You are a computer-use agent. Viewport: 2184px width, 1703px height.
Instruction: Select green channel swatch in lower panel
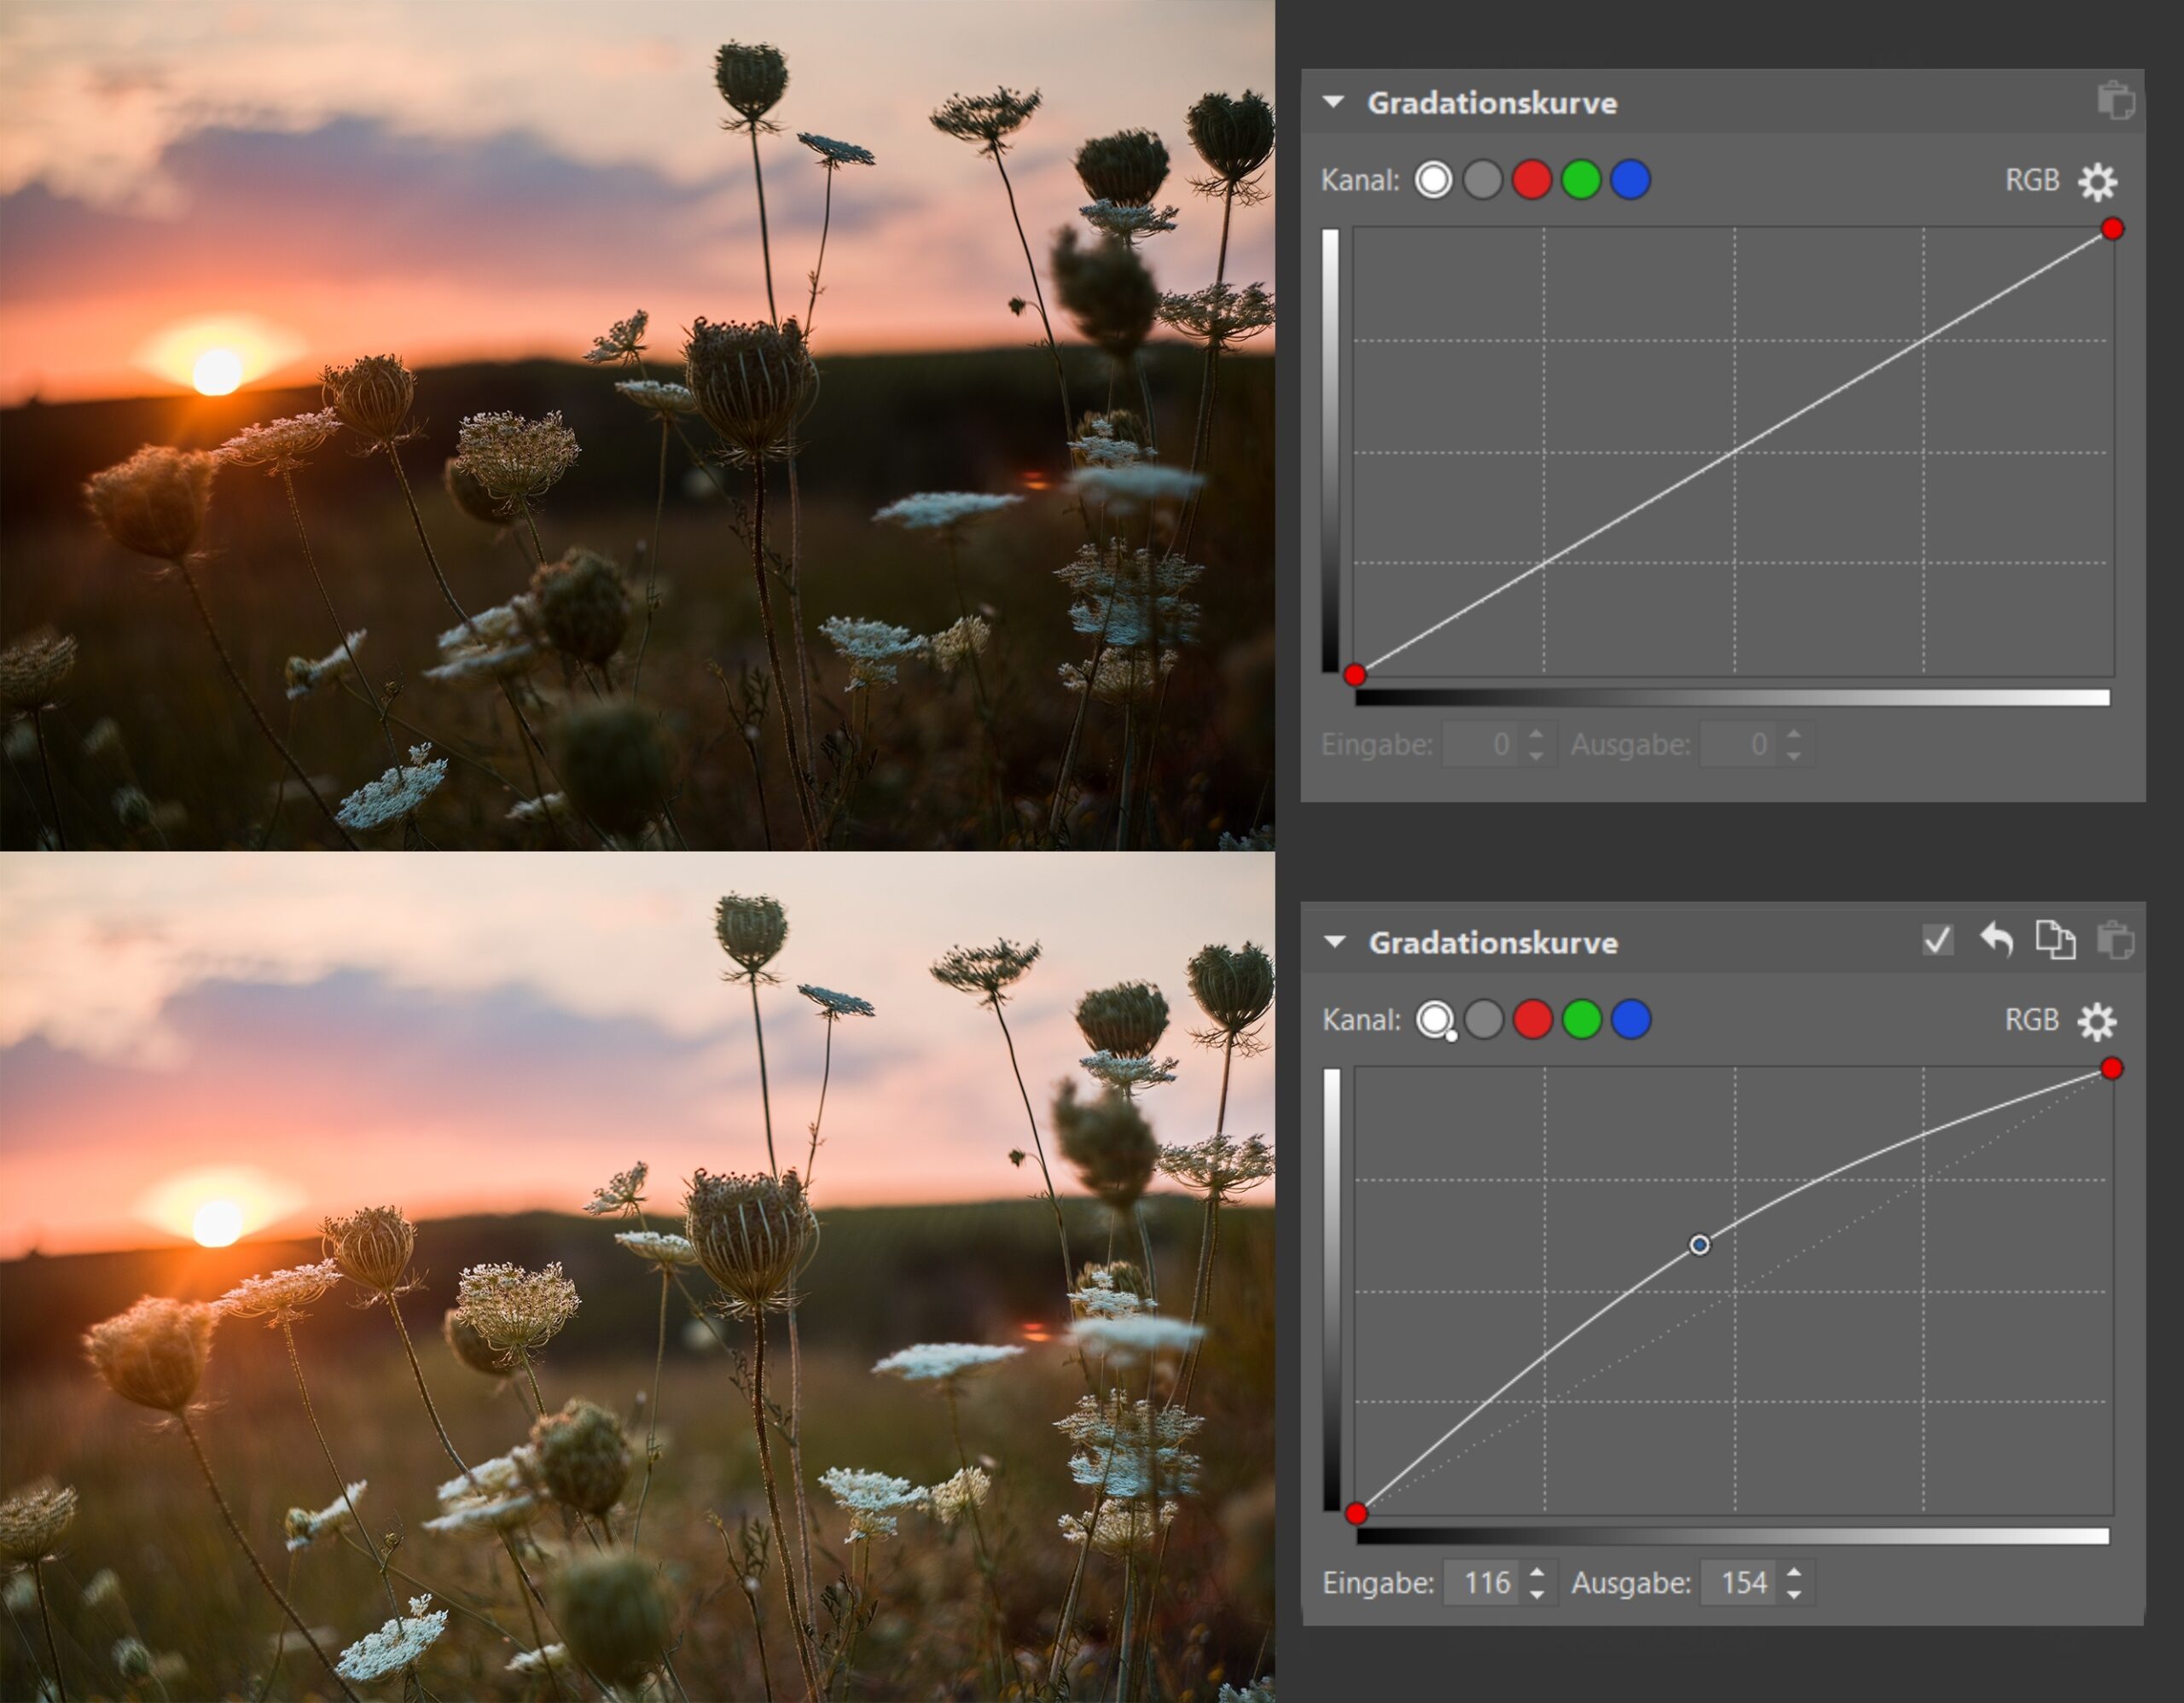(1581, 1020)
